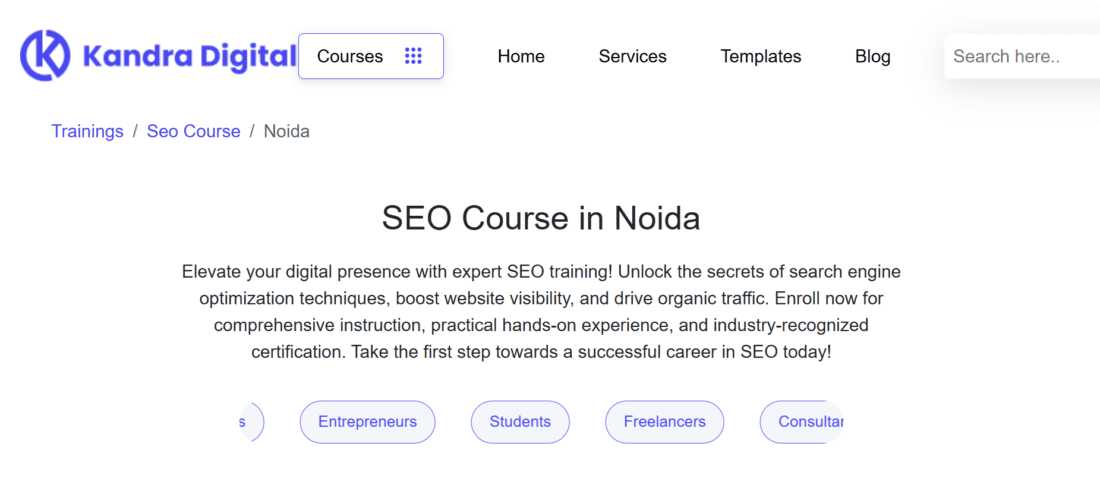Select the partially visible Consultants pill
The image size is (1100, 494).
click(x=802, y=422)
